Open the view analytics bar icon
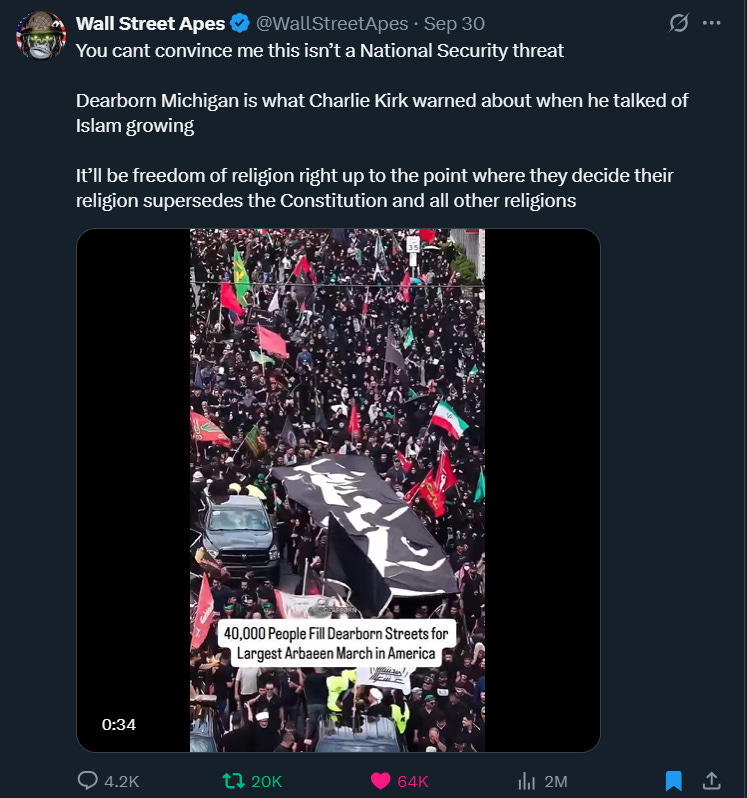The image size is (747, 798). point(526,781)
